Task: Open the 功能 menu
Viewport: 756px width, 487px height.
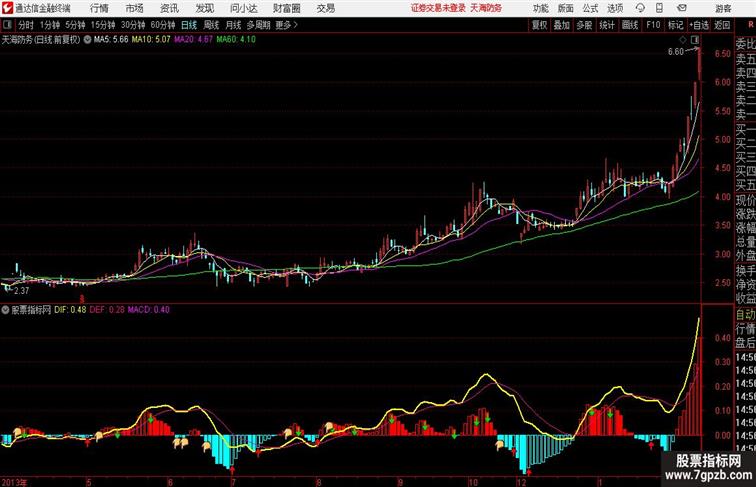Action: tap(541, 8)
